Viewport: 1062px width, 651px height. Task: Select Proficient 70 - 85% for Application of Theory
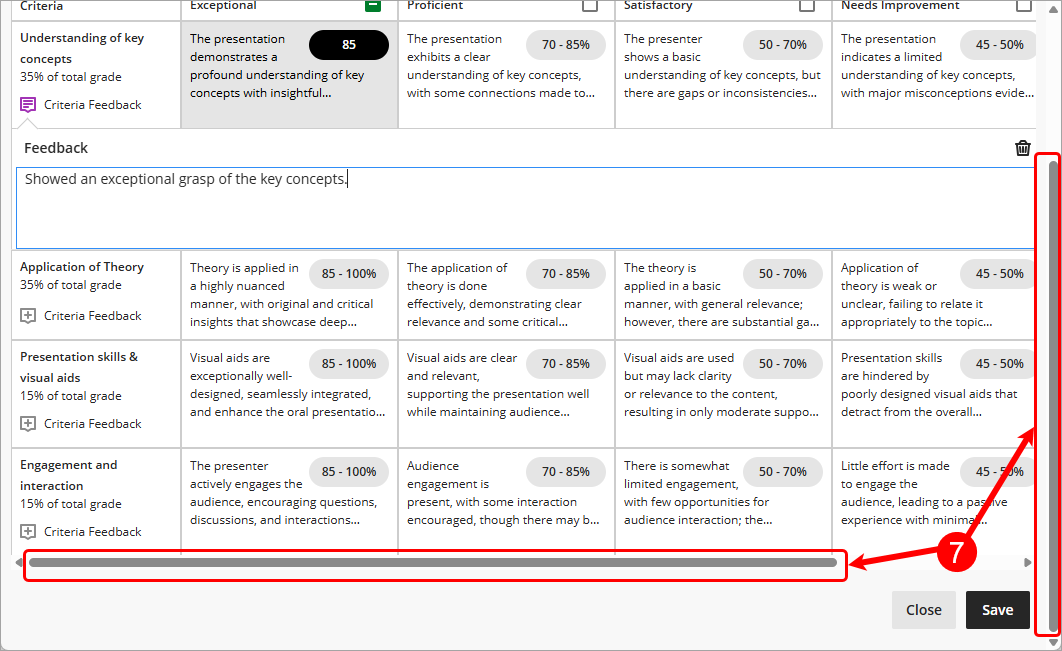[x=565, y=274]
